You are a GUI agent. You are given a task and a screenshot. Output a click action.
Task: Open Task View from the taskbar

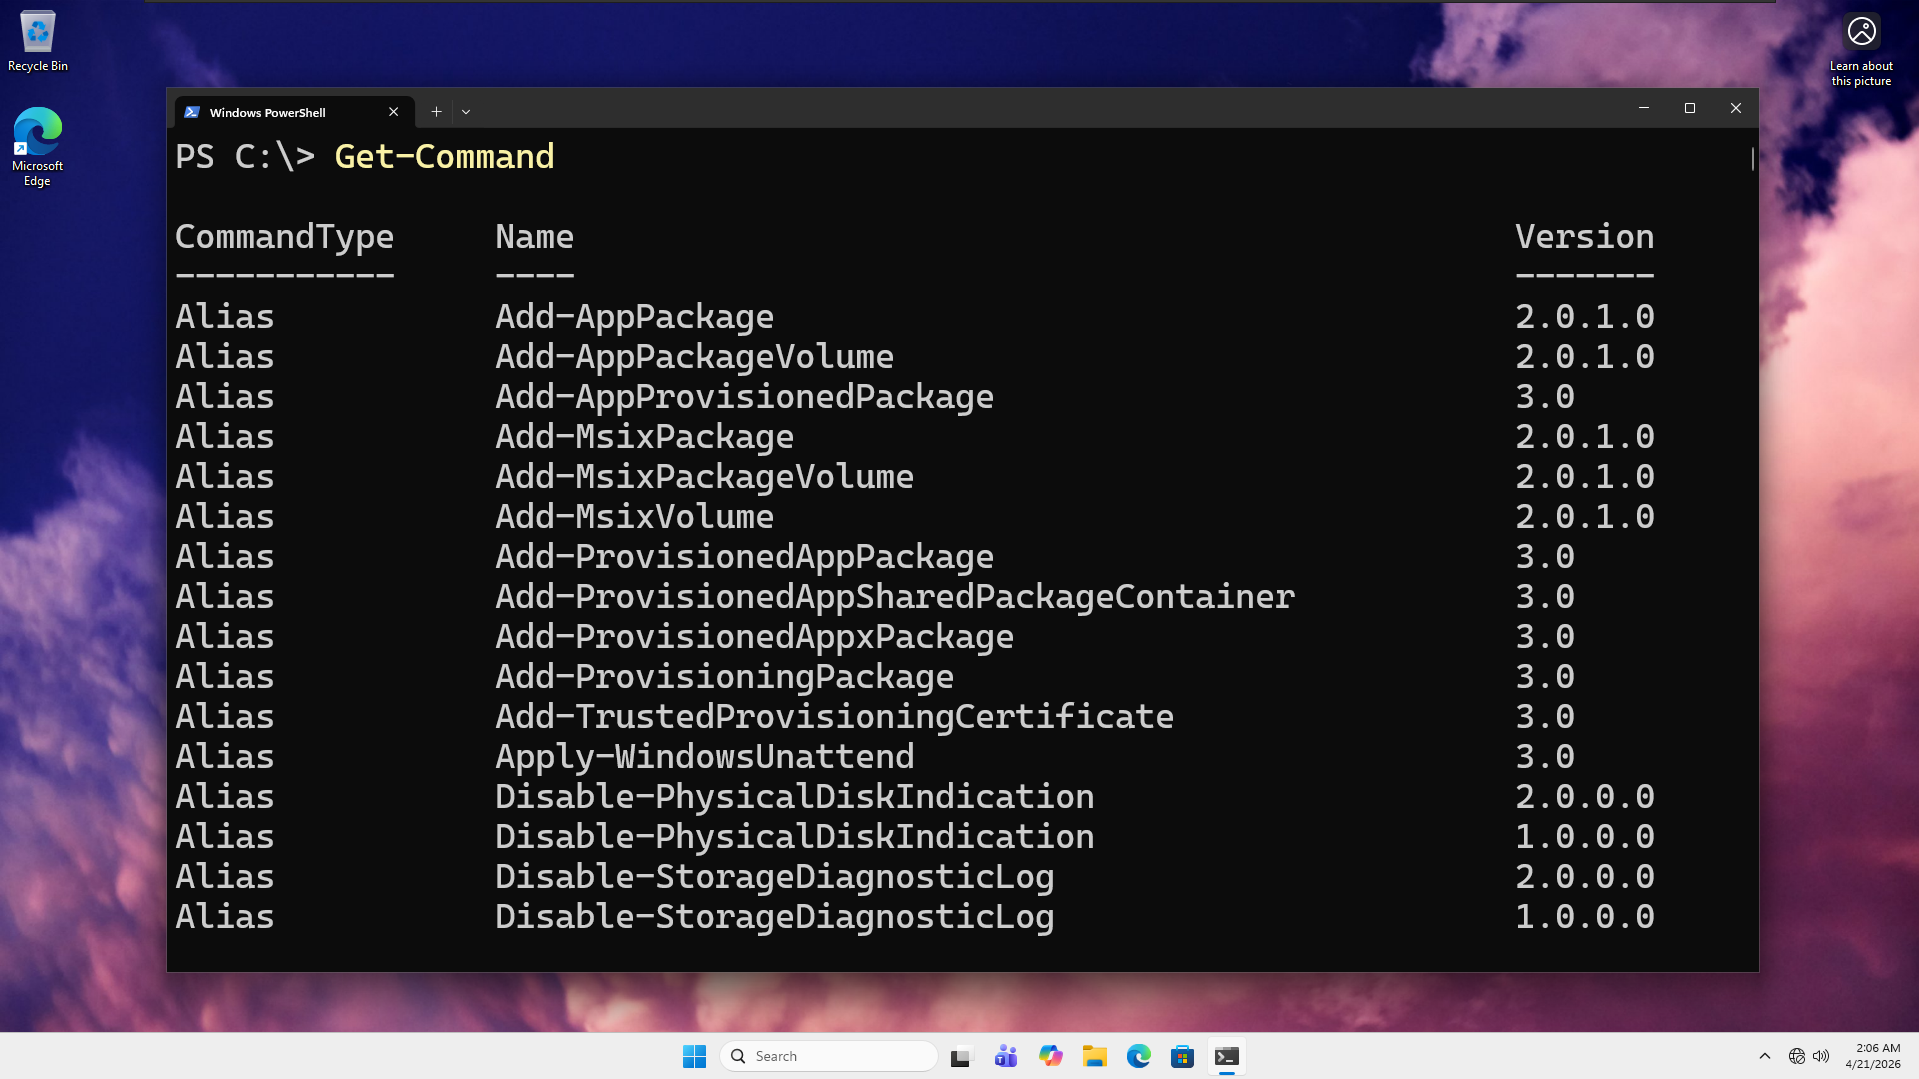tap(962, 1056)
